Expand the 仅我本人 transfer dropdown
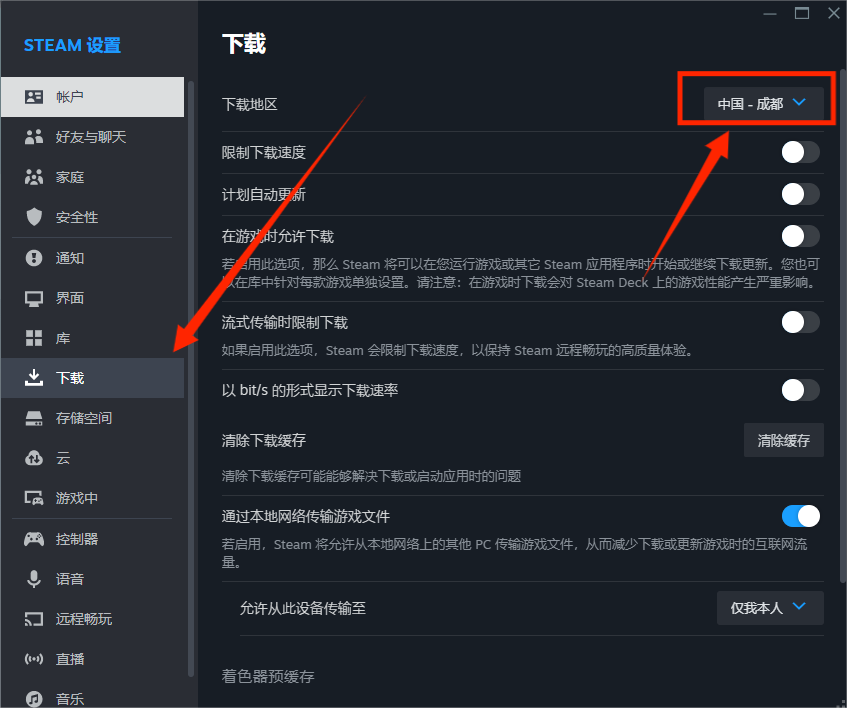Screen dimensions: 847x708 769,607
